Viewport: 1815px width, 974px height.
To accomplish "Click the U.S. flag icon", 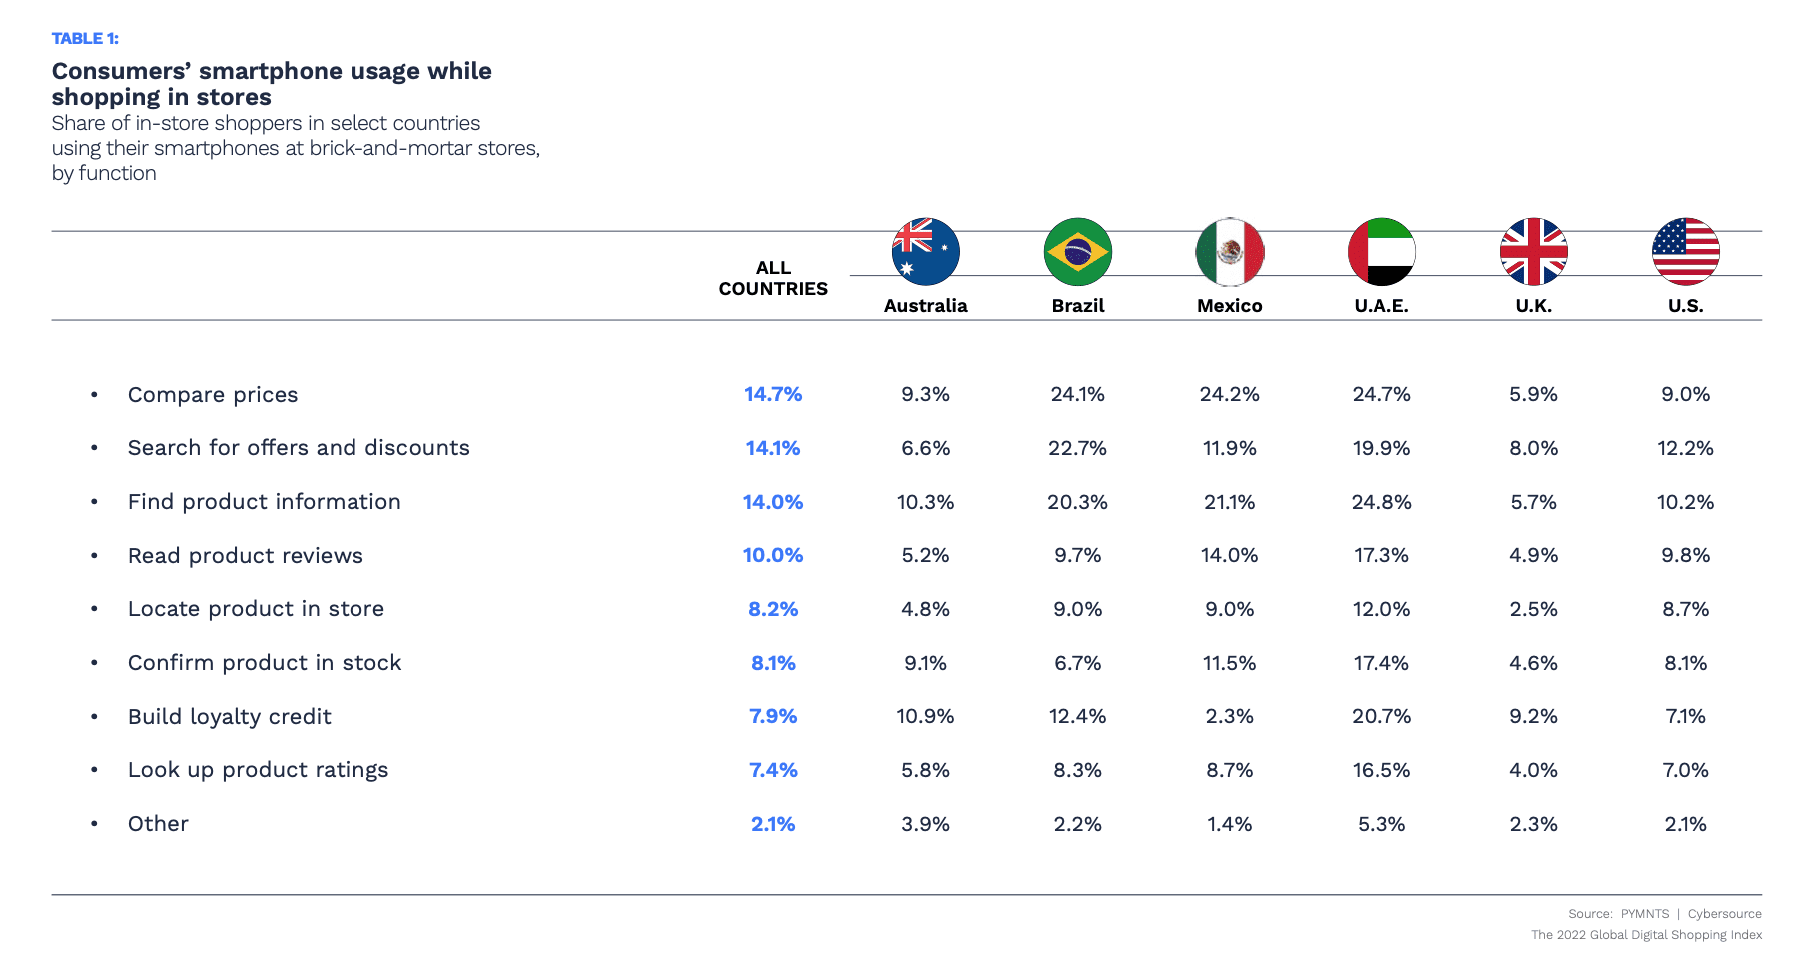I will coord(1685,252).
